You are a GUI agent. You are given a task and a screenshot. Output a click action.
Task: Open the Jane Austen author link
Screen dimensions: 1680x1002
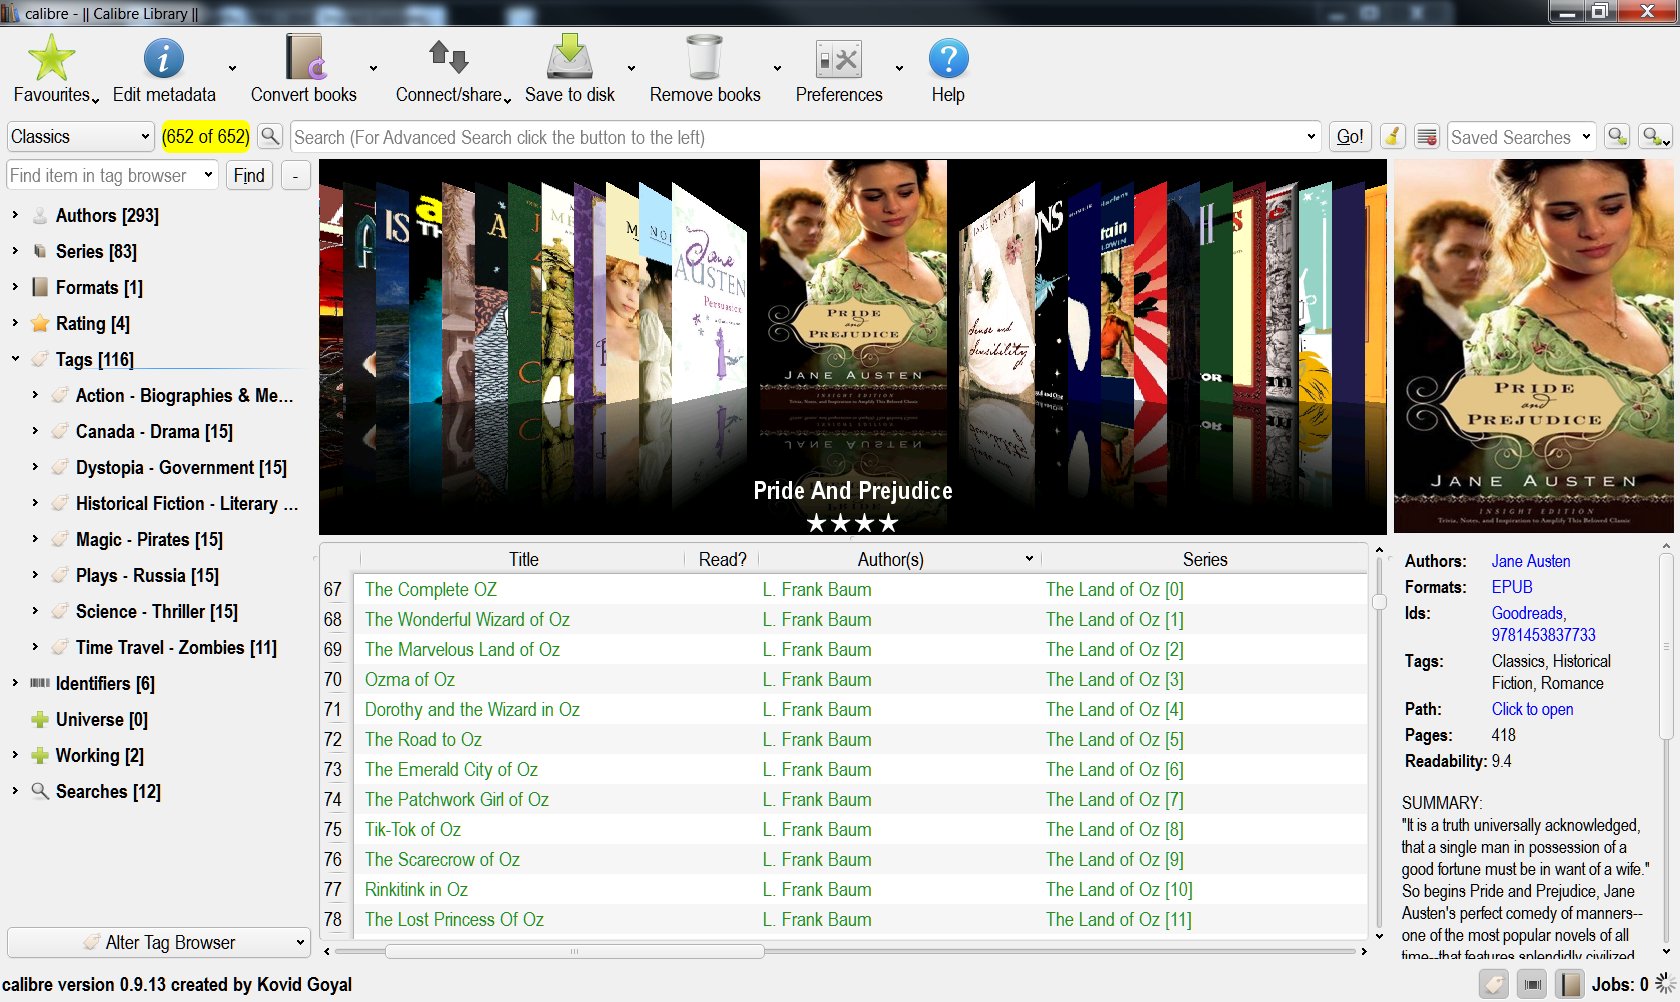(1531, 561)
